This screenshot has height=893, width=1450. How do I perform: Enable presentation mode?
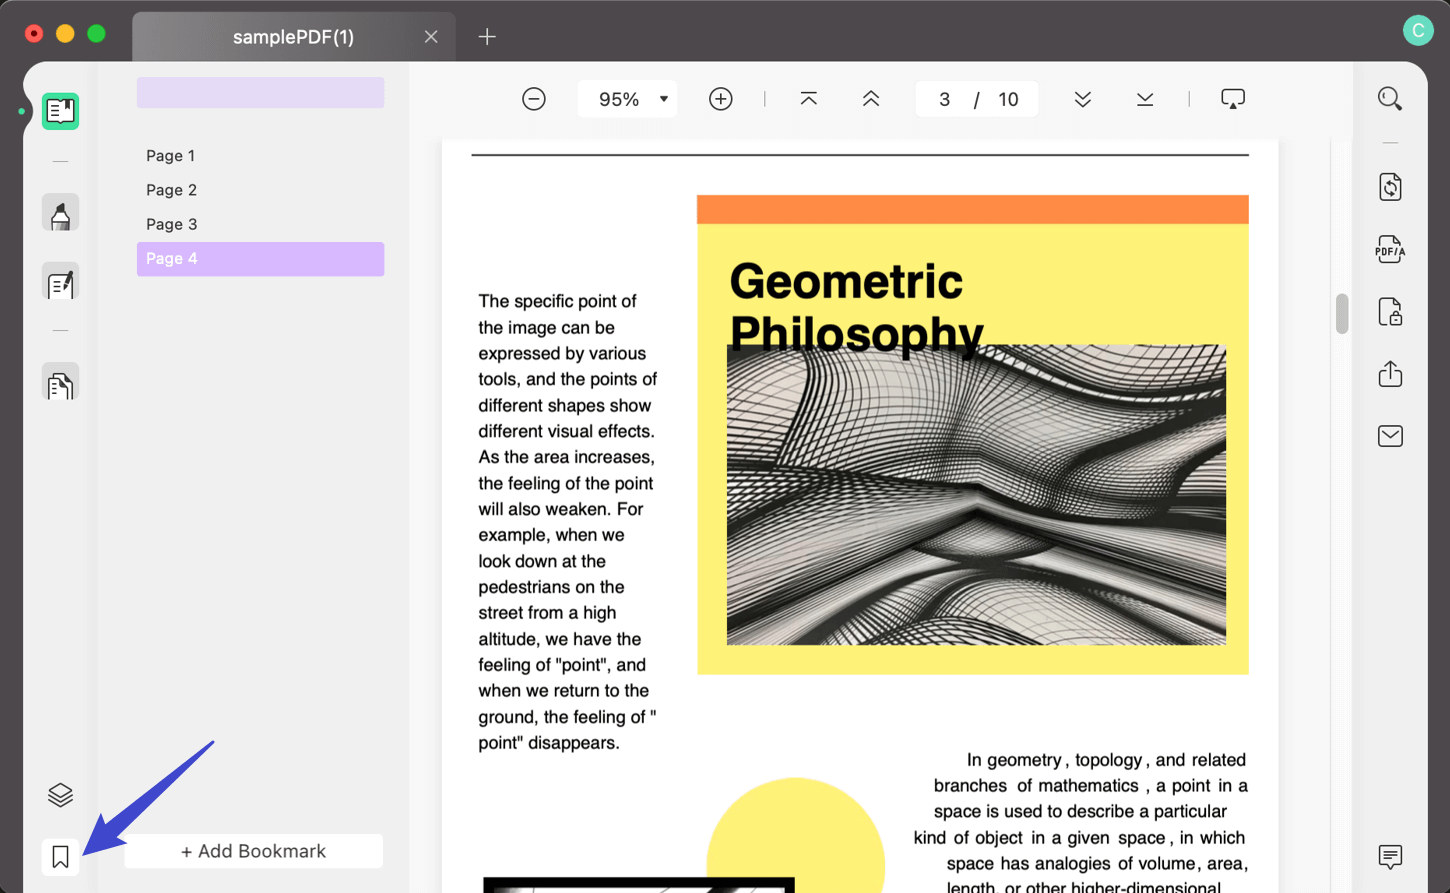1232,98
